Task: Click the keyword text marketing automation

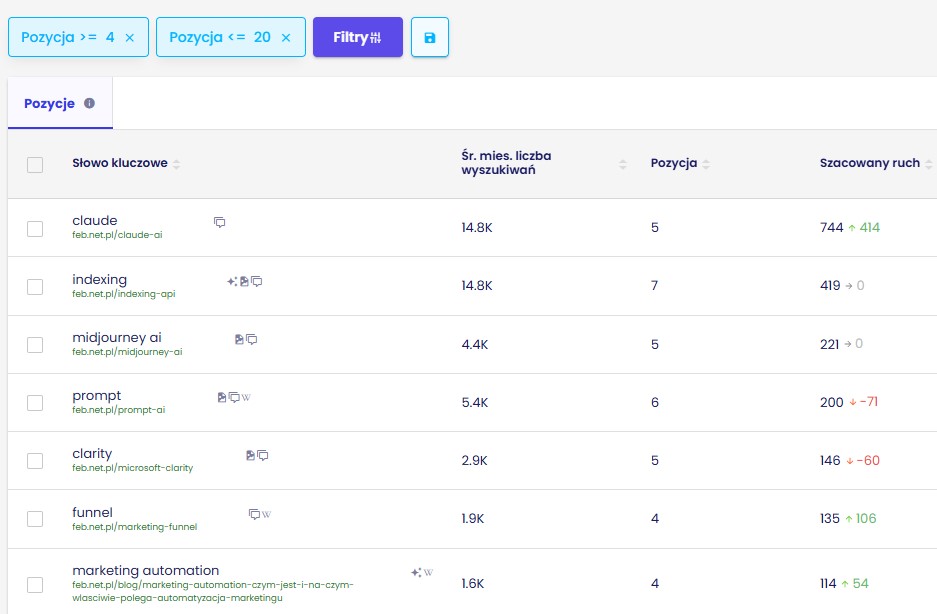Action: (145, 570)
